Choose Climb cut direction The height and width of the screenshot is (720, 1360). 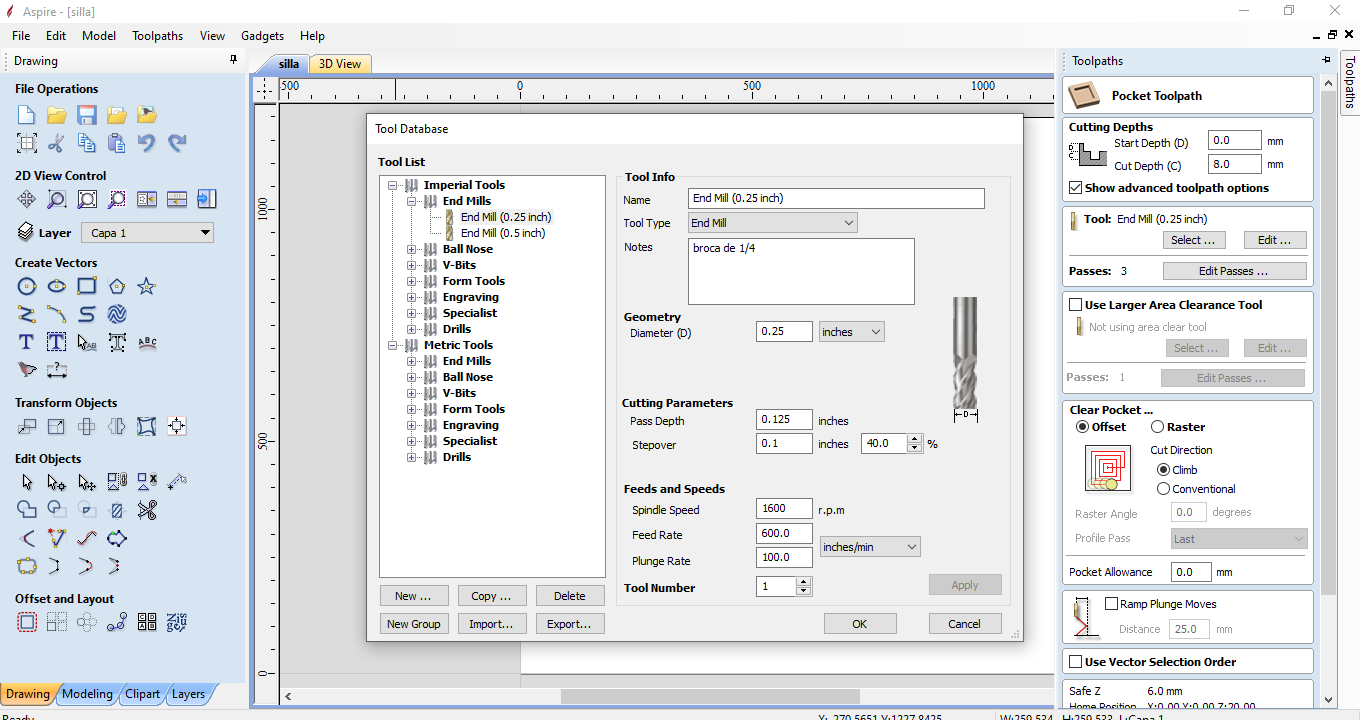click(x=1163, y=470)
